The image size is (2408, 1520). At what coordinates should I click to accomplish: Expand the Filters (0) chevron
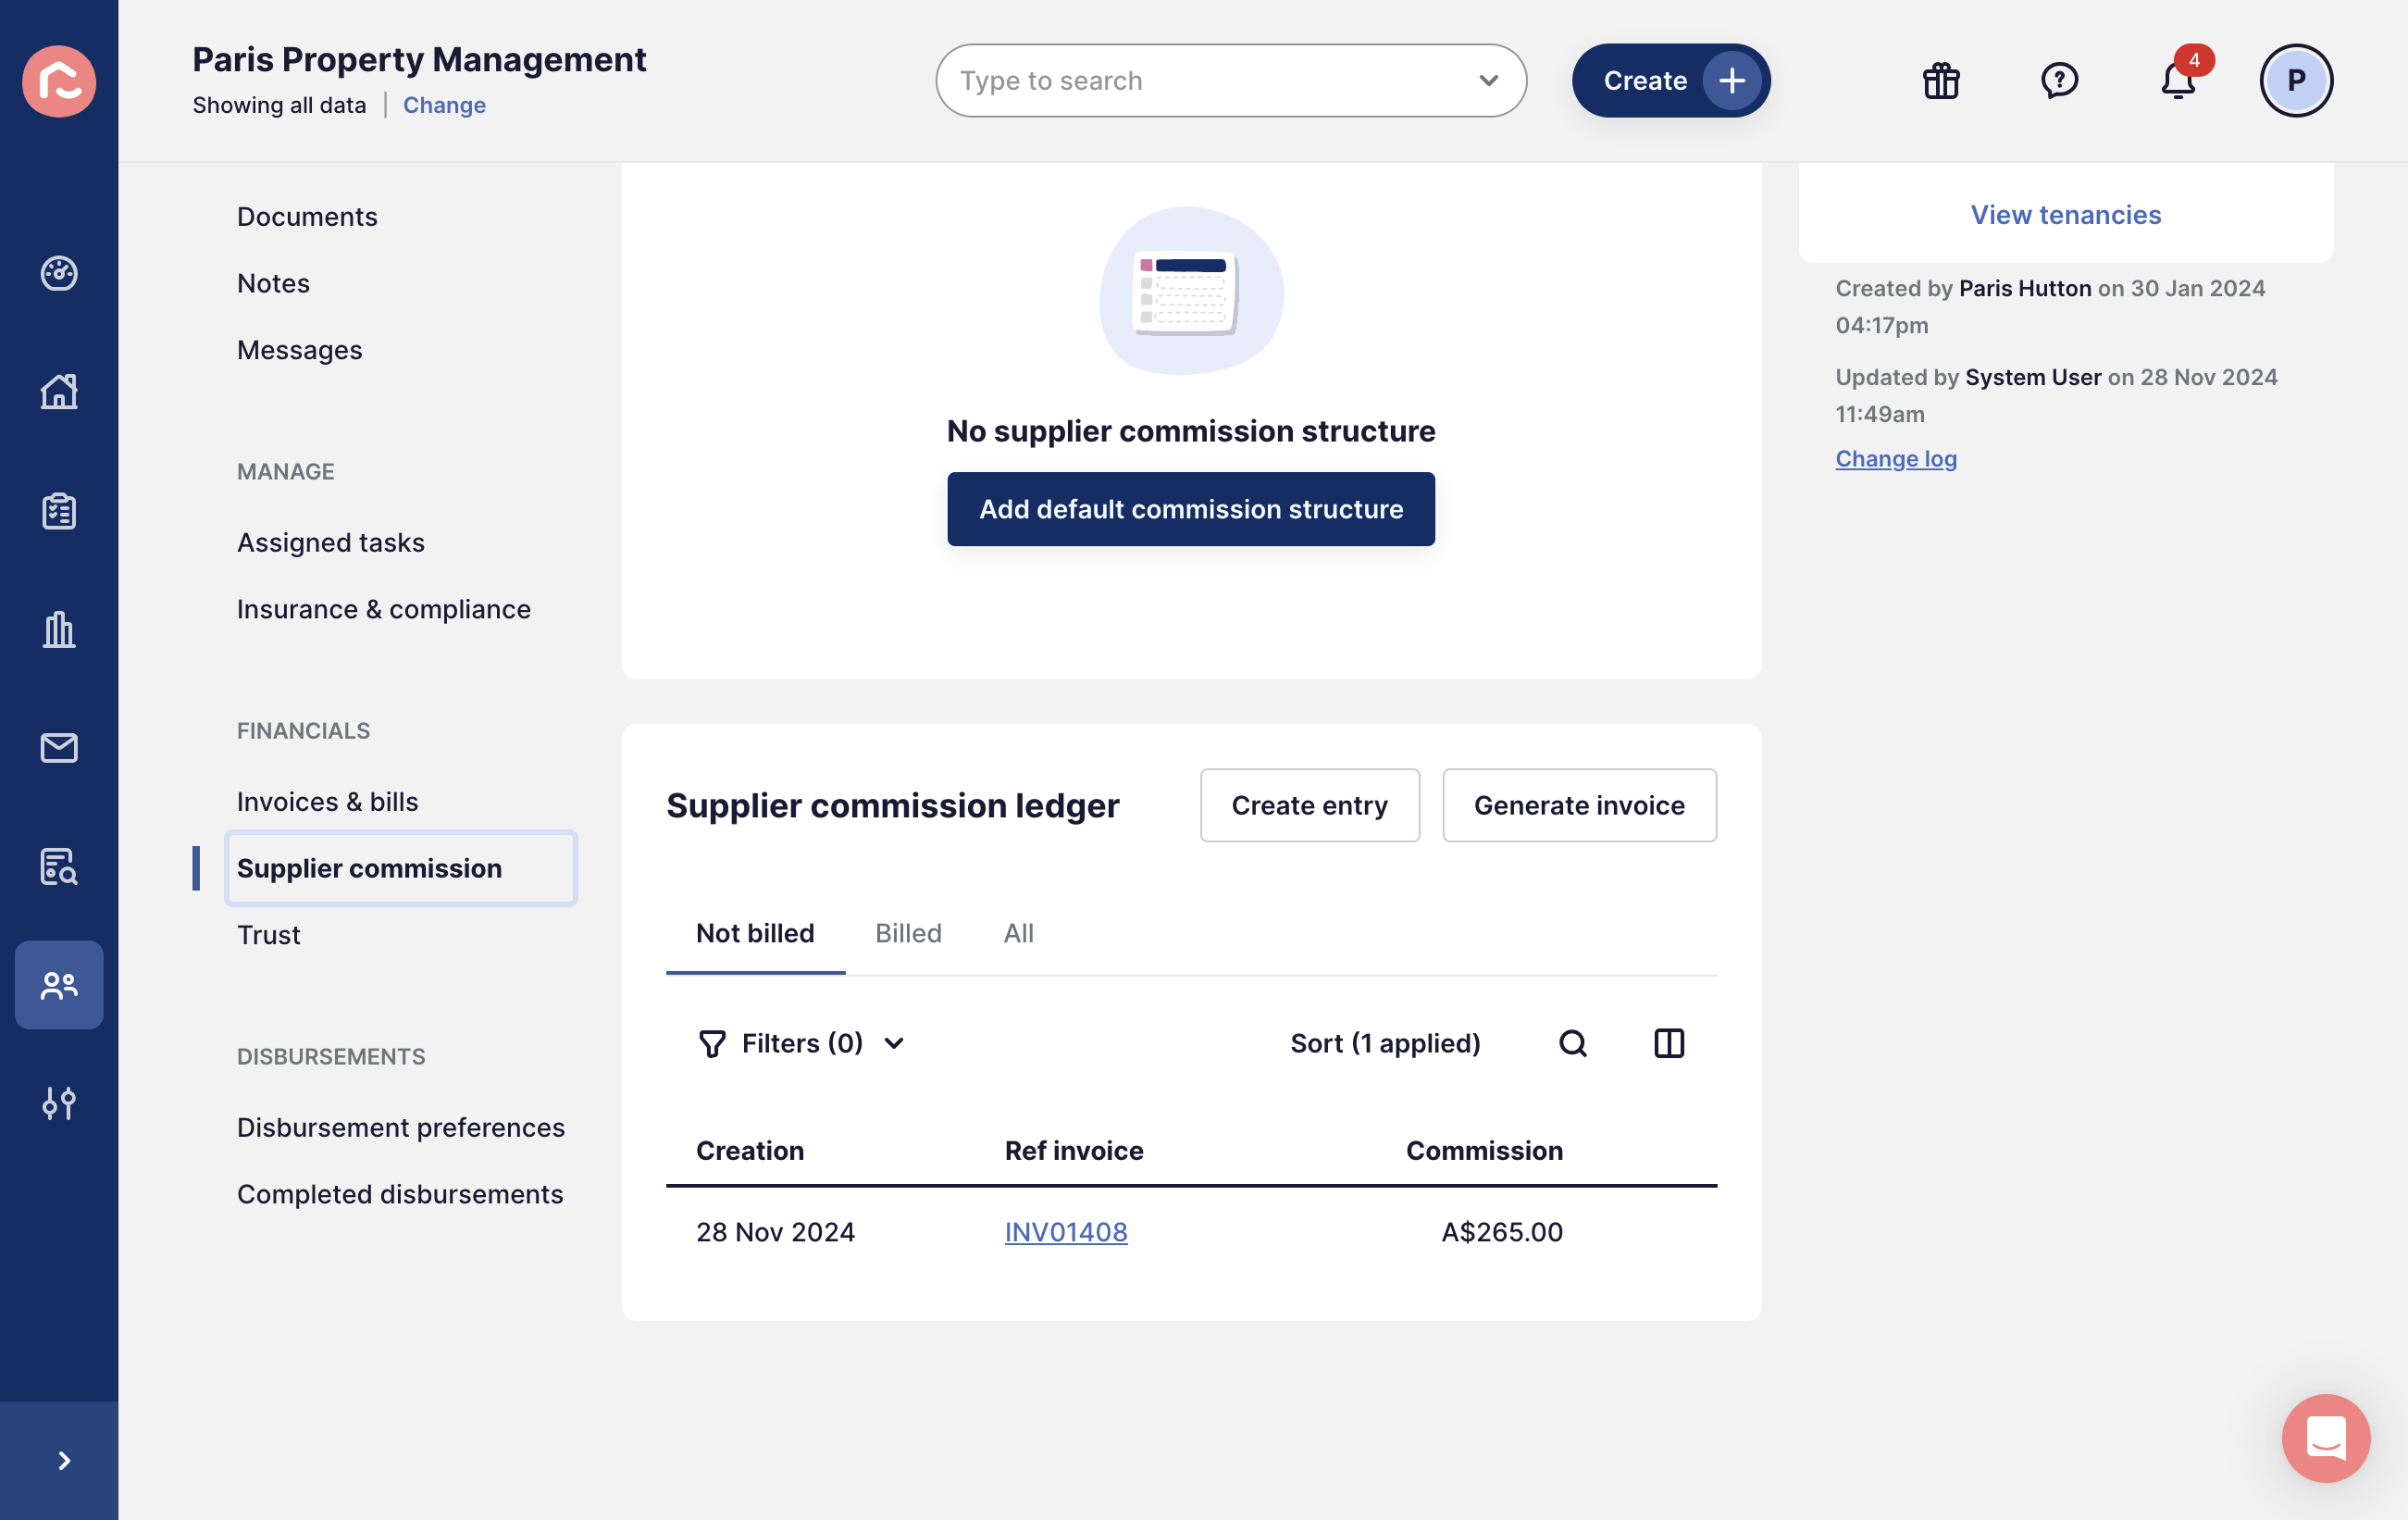[894, 1044]
